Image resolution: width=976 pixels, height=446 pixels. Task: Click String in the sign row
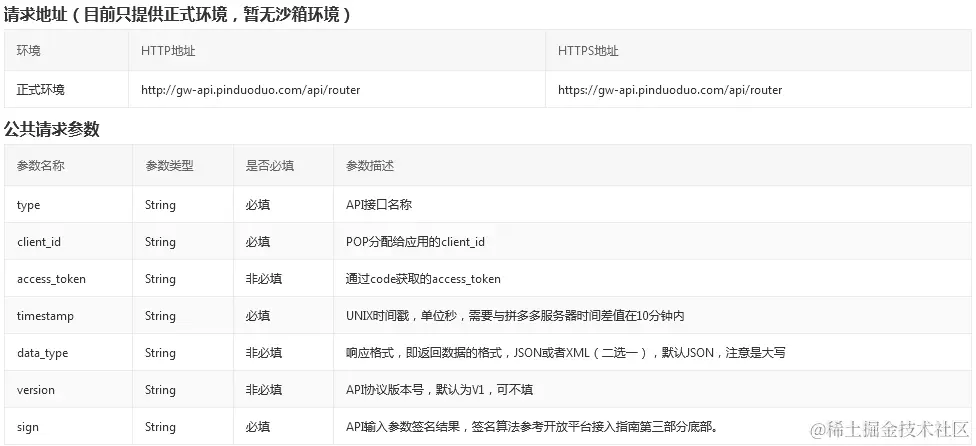(161, 427)
